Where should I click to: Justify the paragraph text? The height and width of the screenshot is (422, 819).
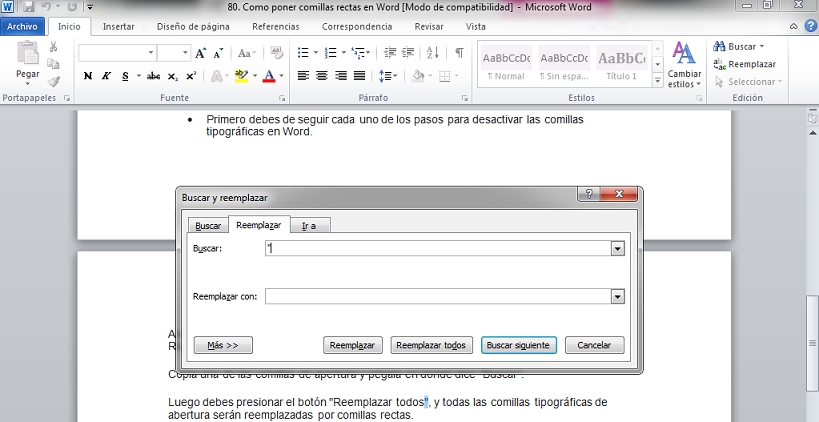point(359,76)
